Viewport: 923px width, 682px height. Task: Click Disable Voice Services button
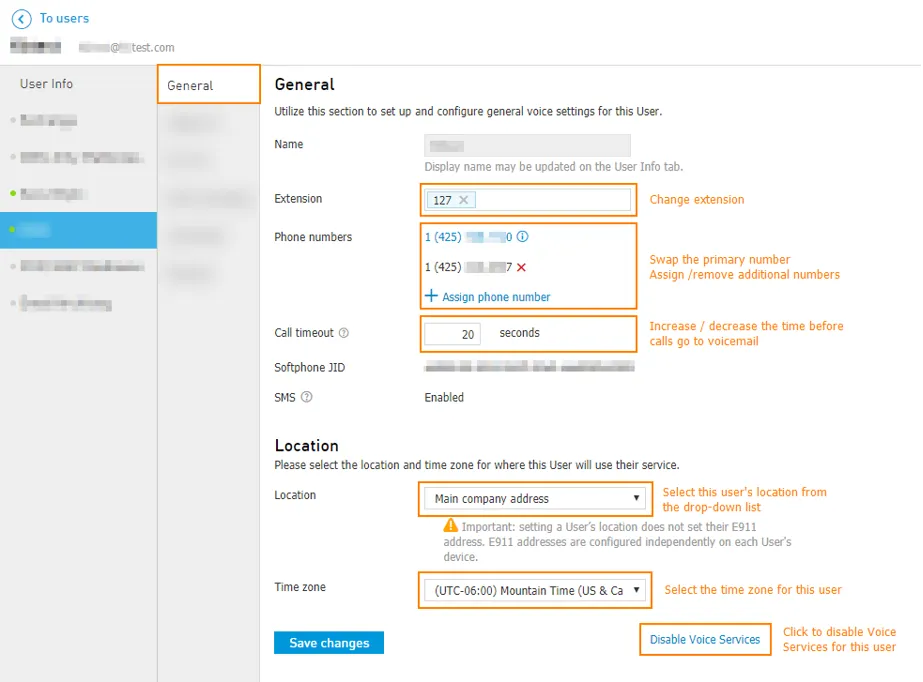705,639
